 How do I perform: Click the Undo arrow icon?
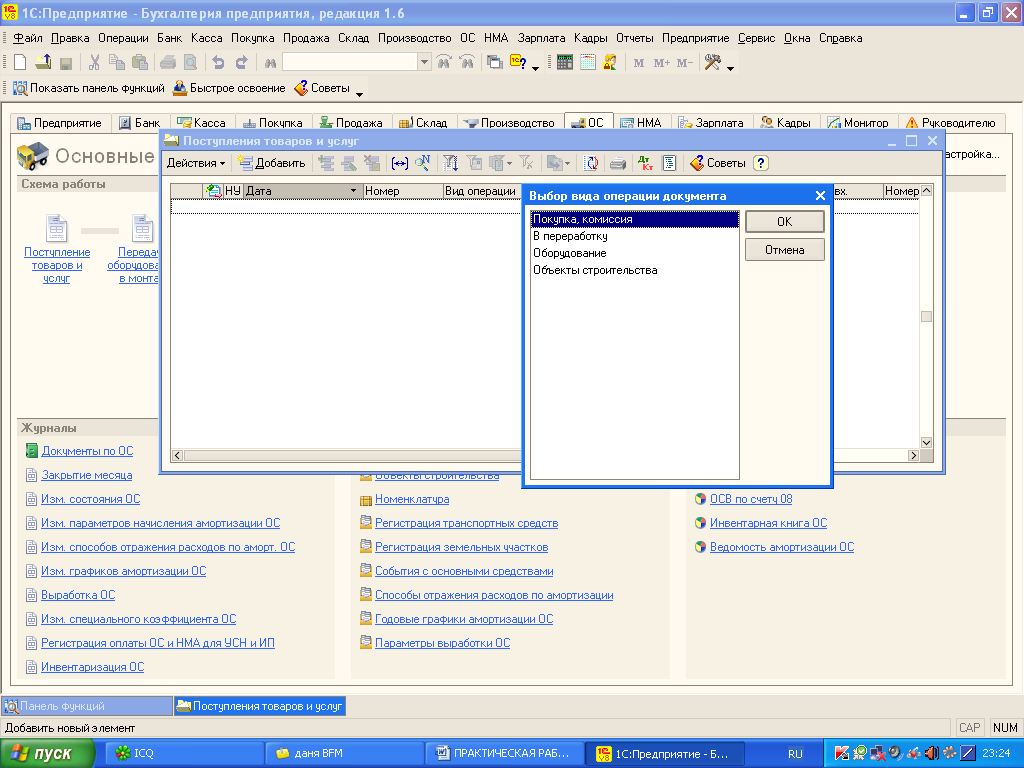coord(218,63)
